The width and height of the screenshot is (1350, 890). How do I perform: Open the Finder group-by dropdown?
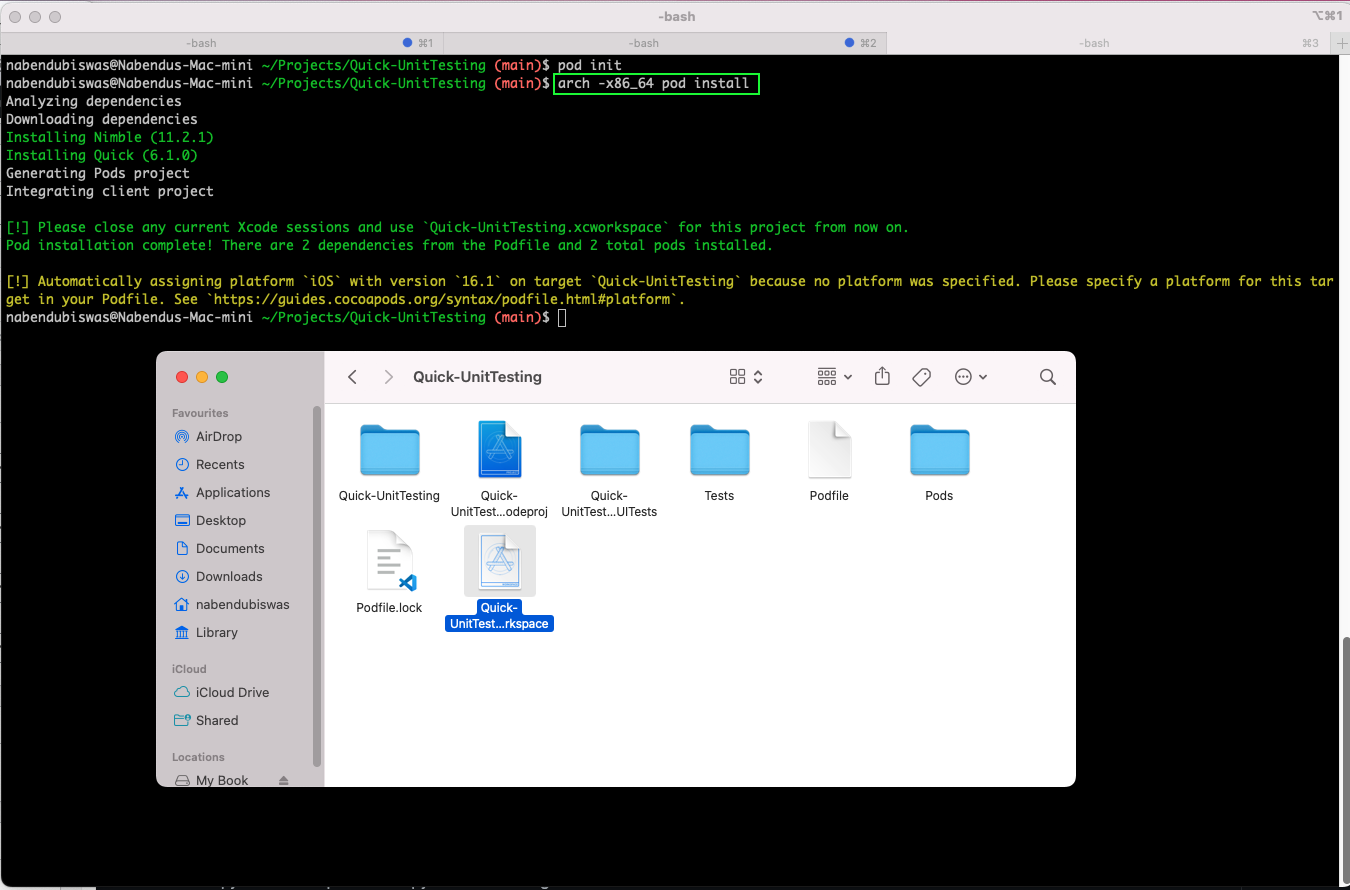[x=834, y=377]
